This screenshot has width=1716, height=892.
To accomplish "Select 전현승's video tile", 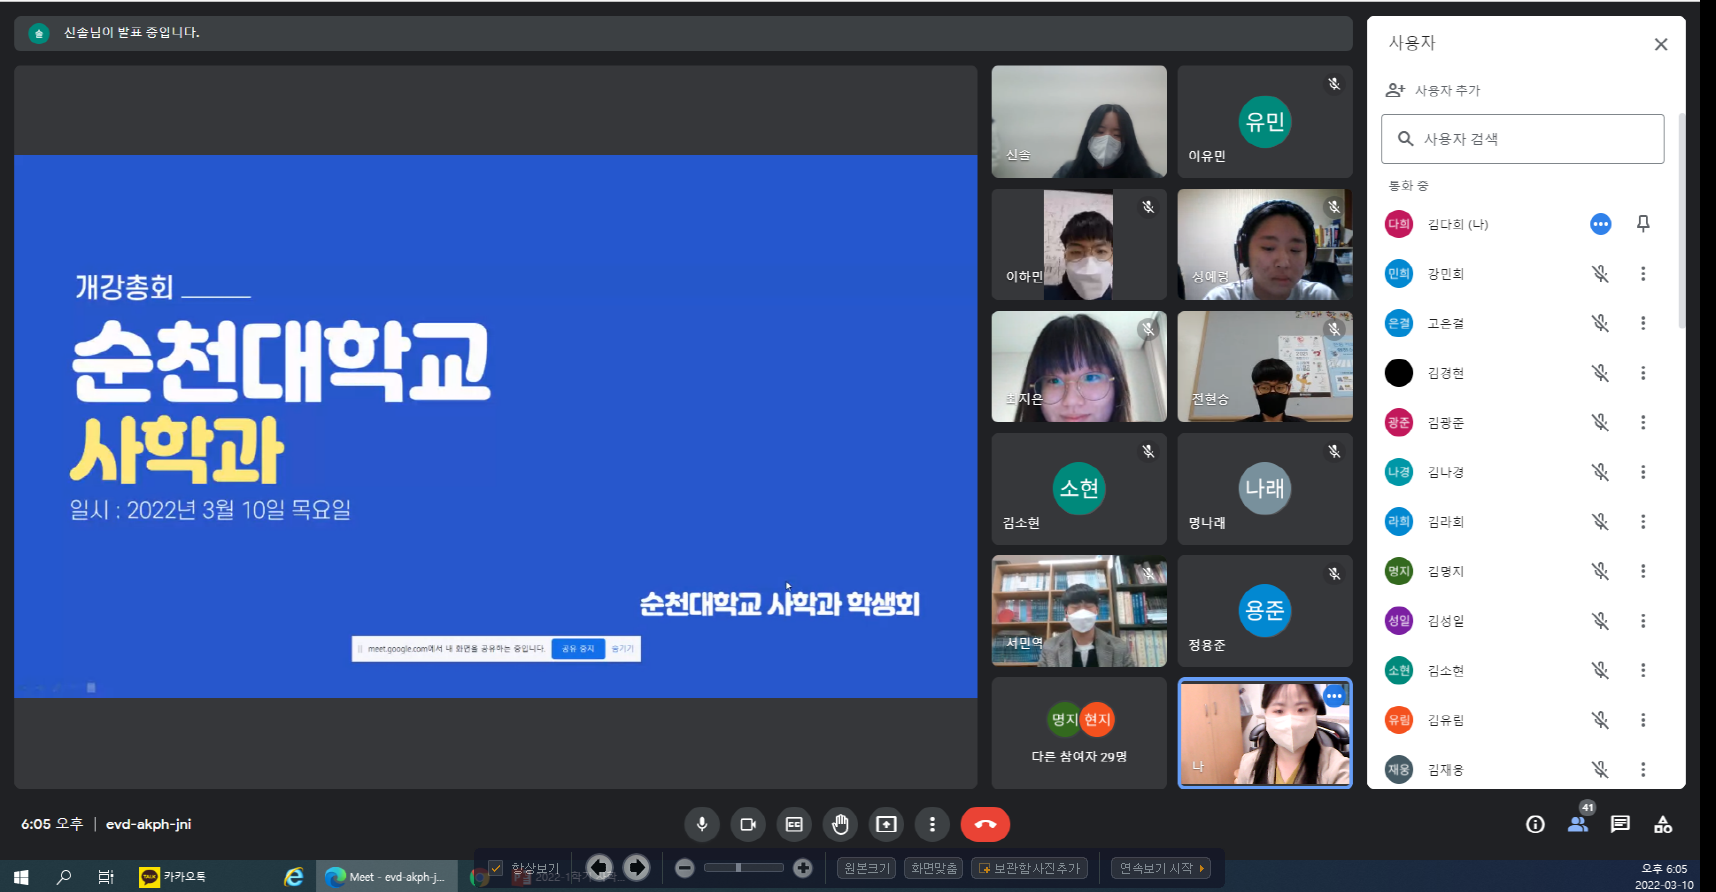I will 1265,366.
